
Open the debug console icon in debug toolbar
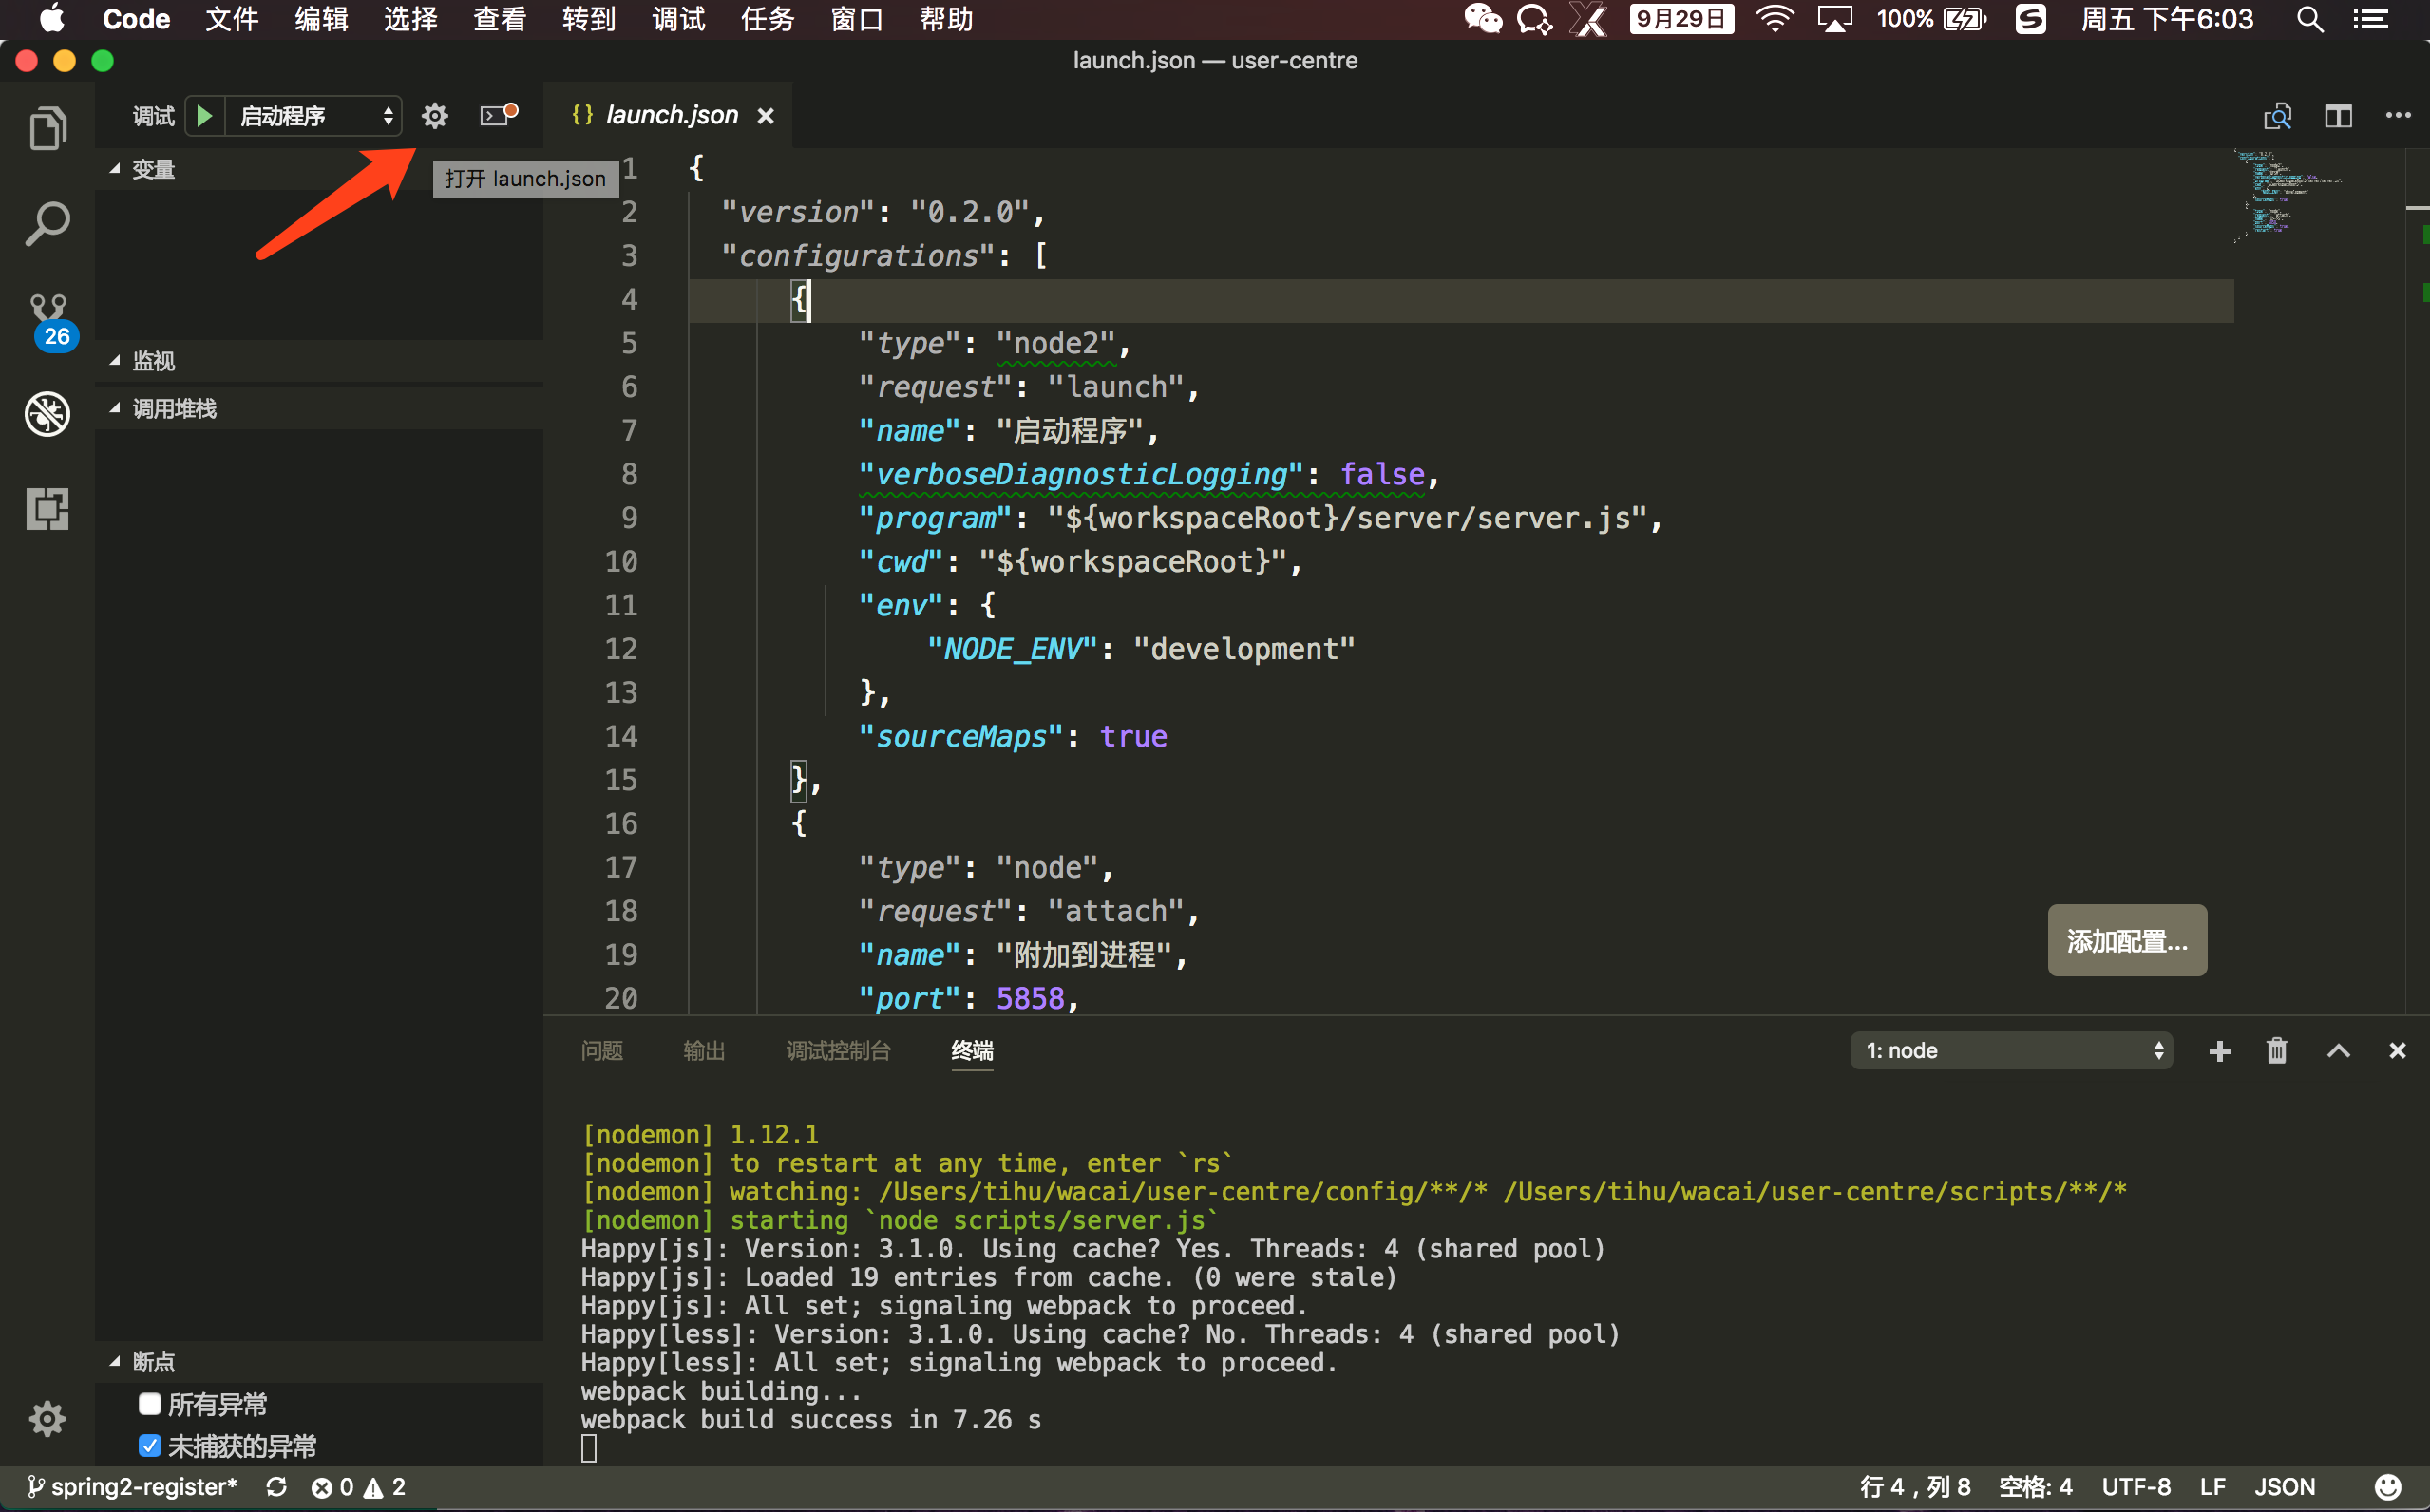[x=498, y=116]
